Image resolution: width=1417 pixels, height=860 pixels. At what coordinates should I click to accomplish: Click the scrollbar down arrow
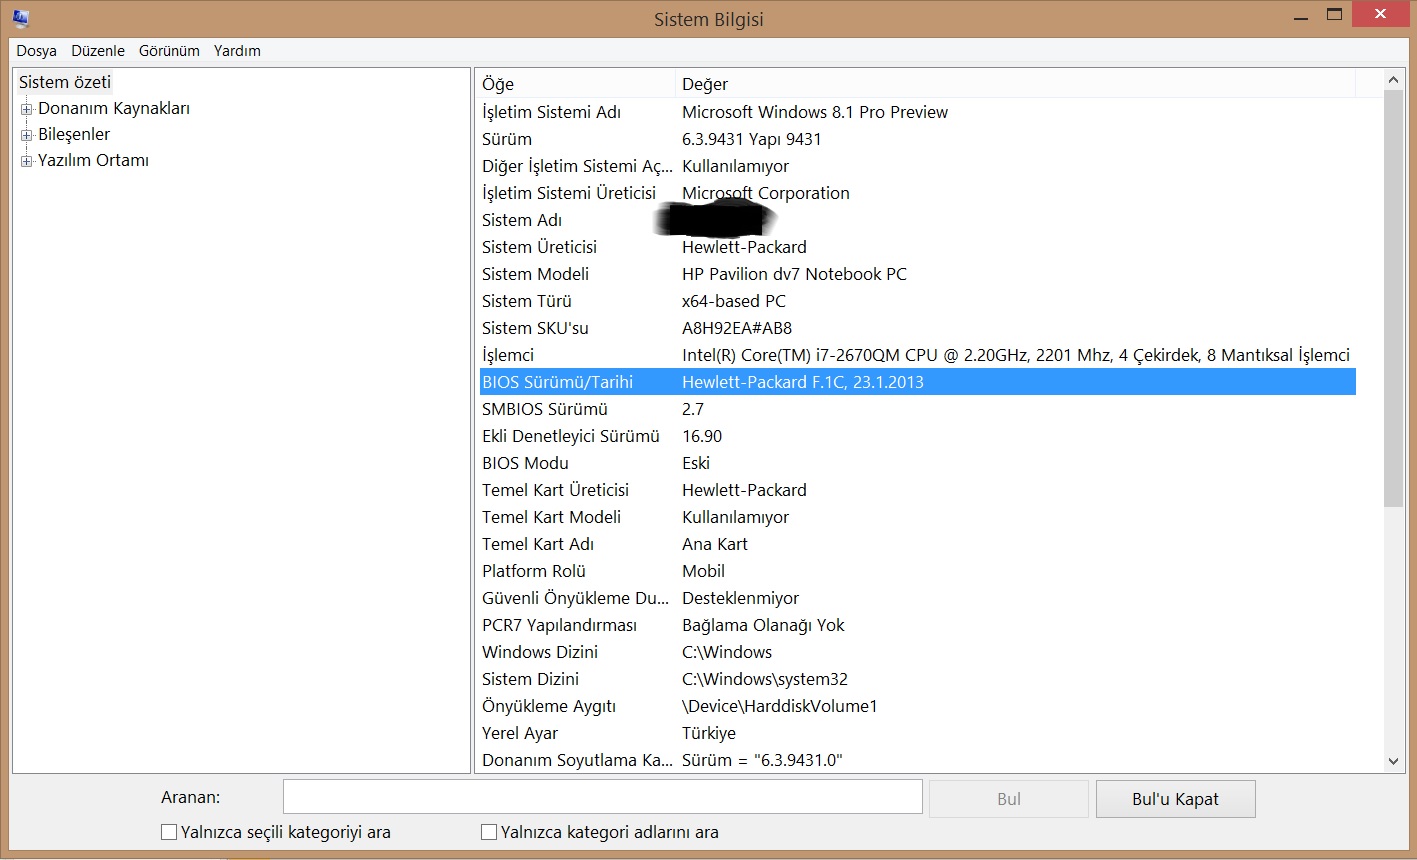point(1394,762)
